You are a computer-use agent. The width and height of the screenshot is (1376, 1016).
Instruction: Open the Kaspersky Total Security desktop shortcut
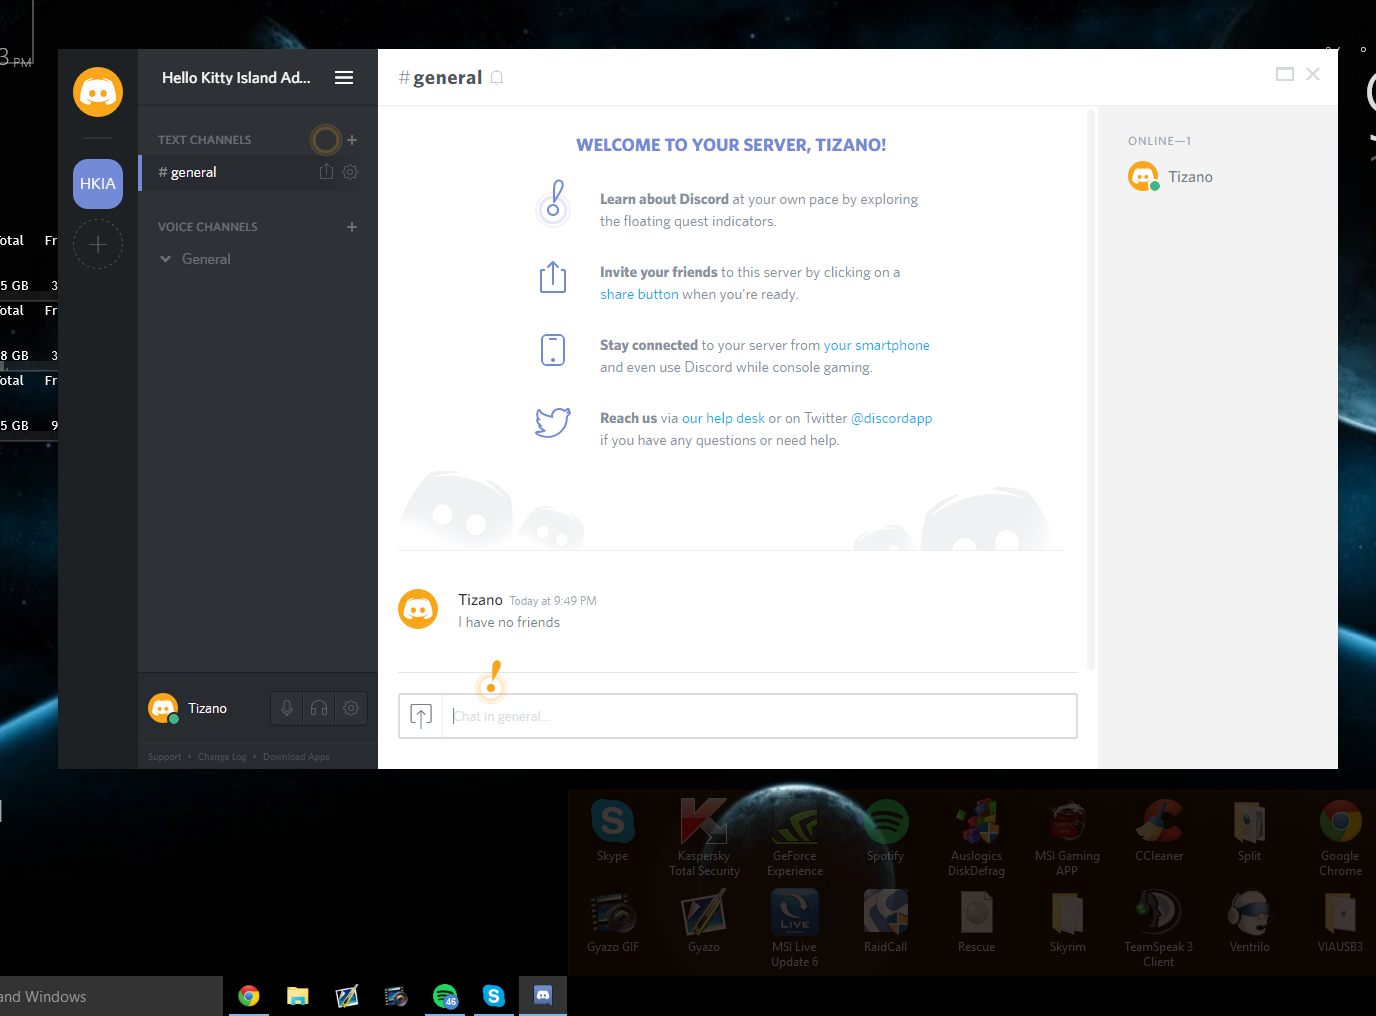[x=704, y=838]
